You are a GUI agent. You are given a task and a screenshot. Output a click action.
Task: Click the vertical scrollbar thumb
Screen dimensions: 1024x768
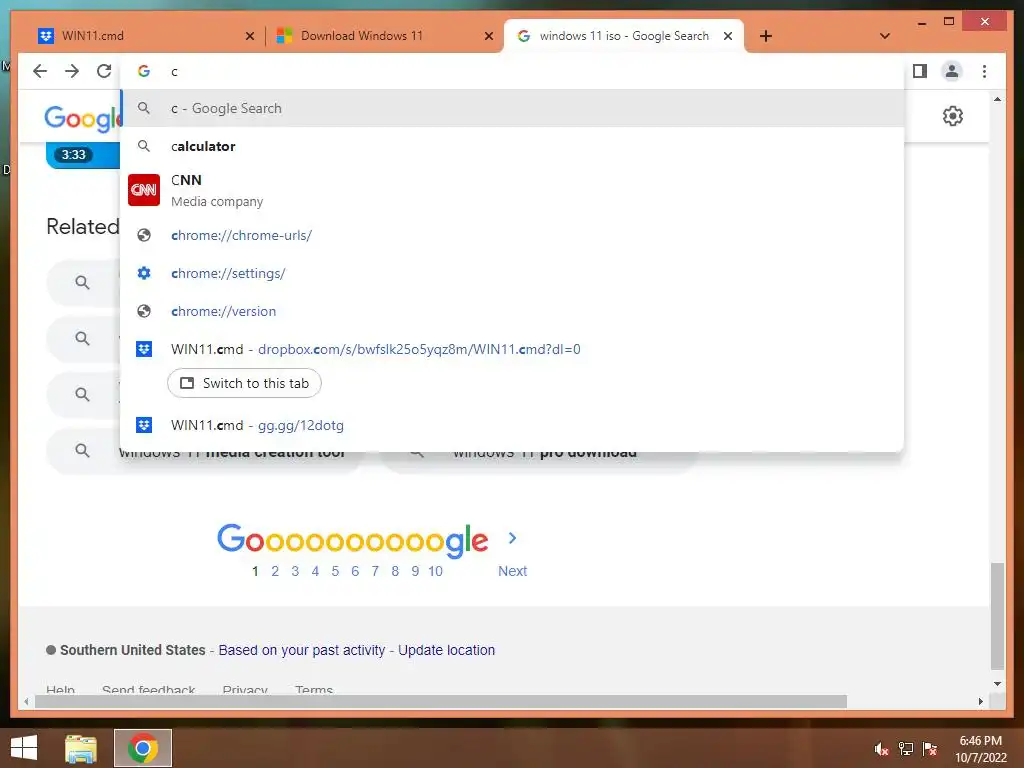click(997, 616)
